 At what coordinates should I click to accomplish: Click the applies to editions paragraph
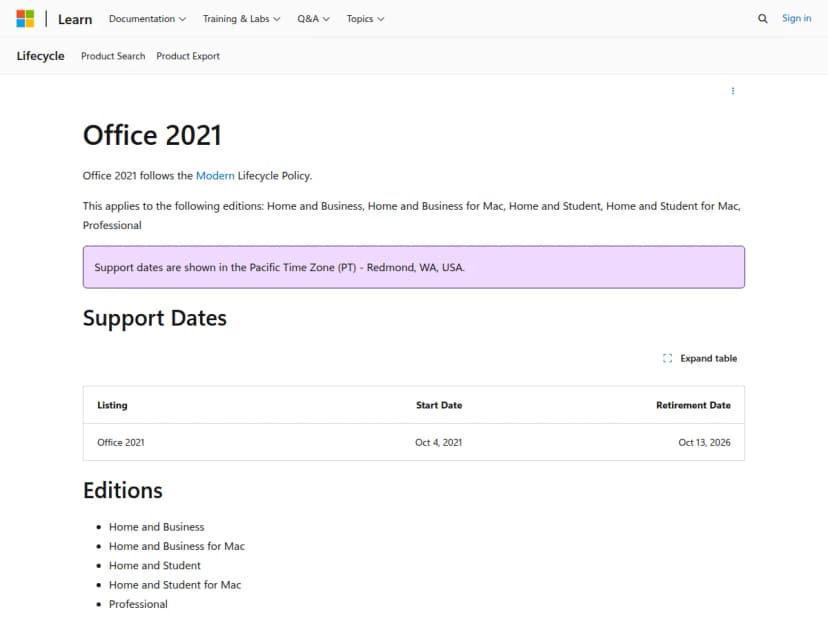point(411,215)
